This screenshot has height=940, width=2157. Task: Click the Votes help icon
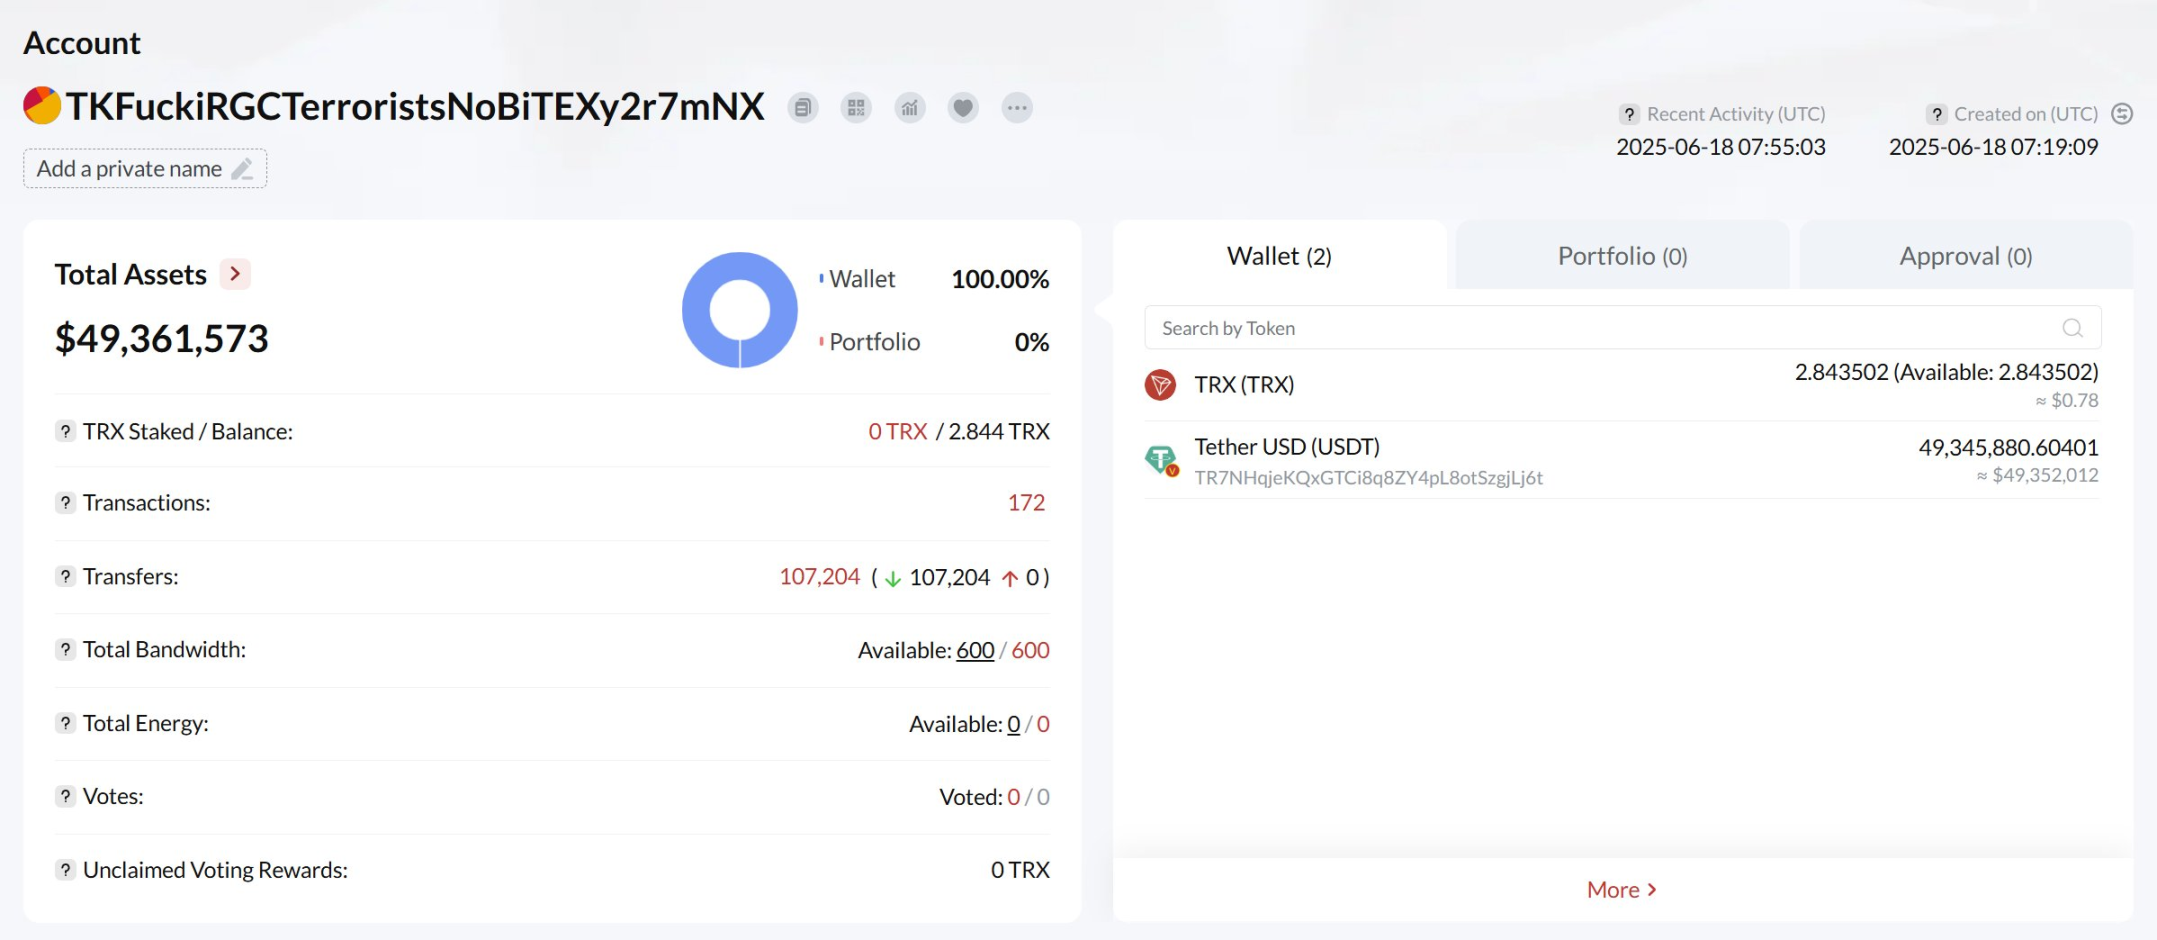pyautogui.click(x=65, y=796)
